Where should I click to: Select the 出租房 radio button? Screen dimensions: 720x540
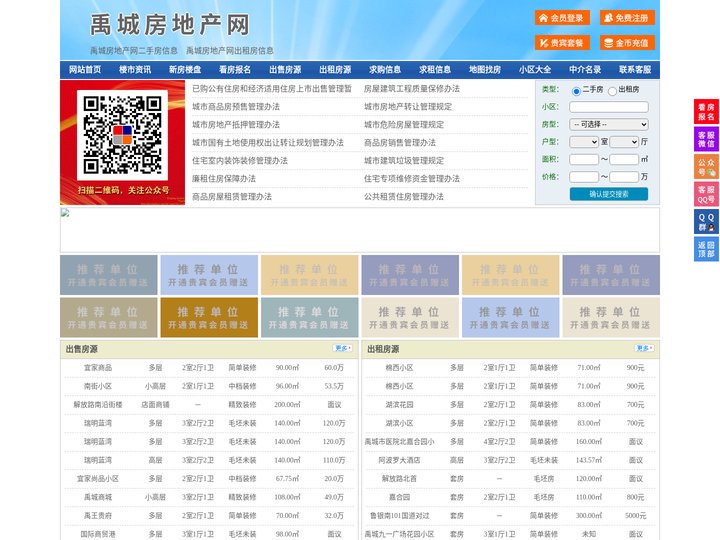[612, 91]
